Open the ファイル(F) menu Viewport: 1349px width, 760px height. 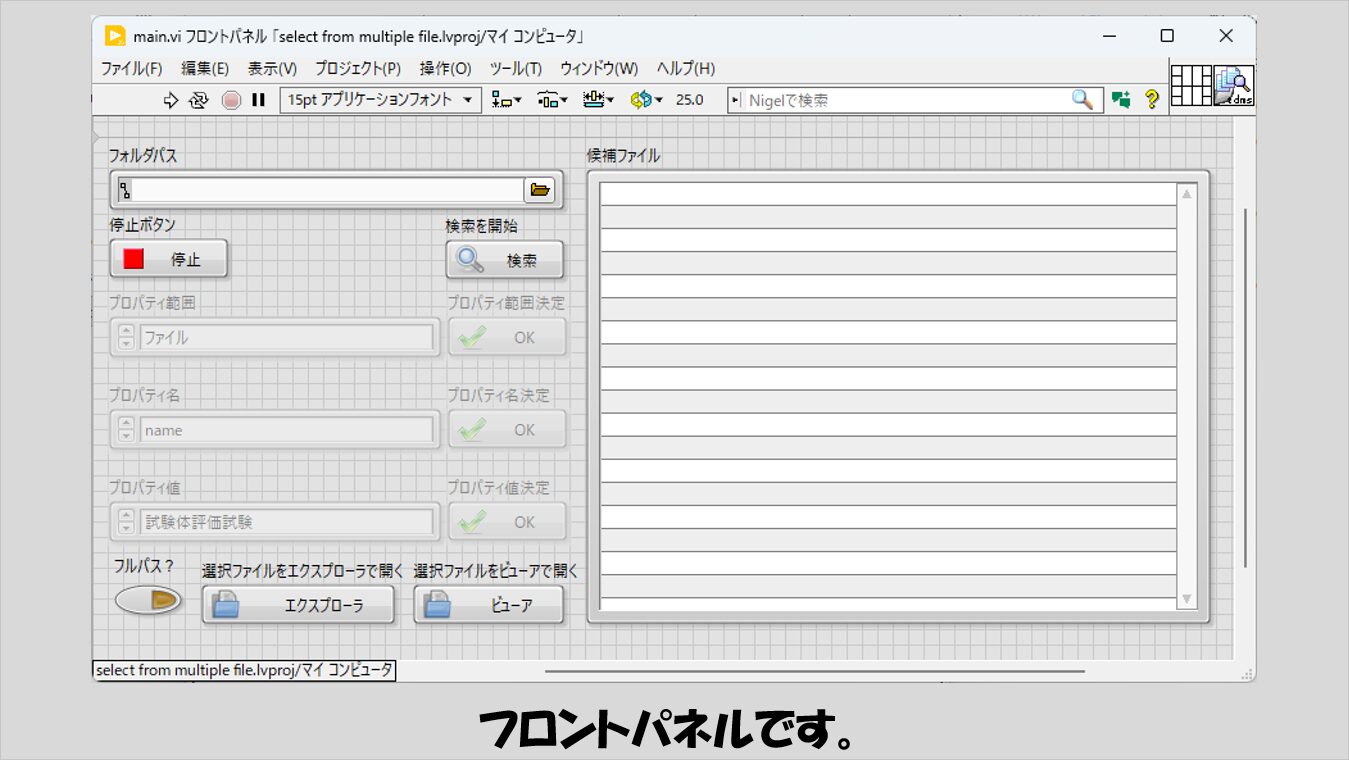pos(131,69)
